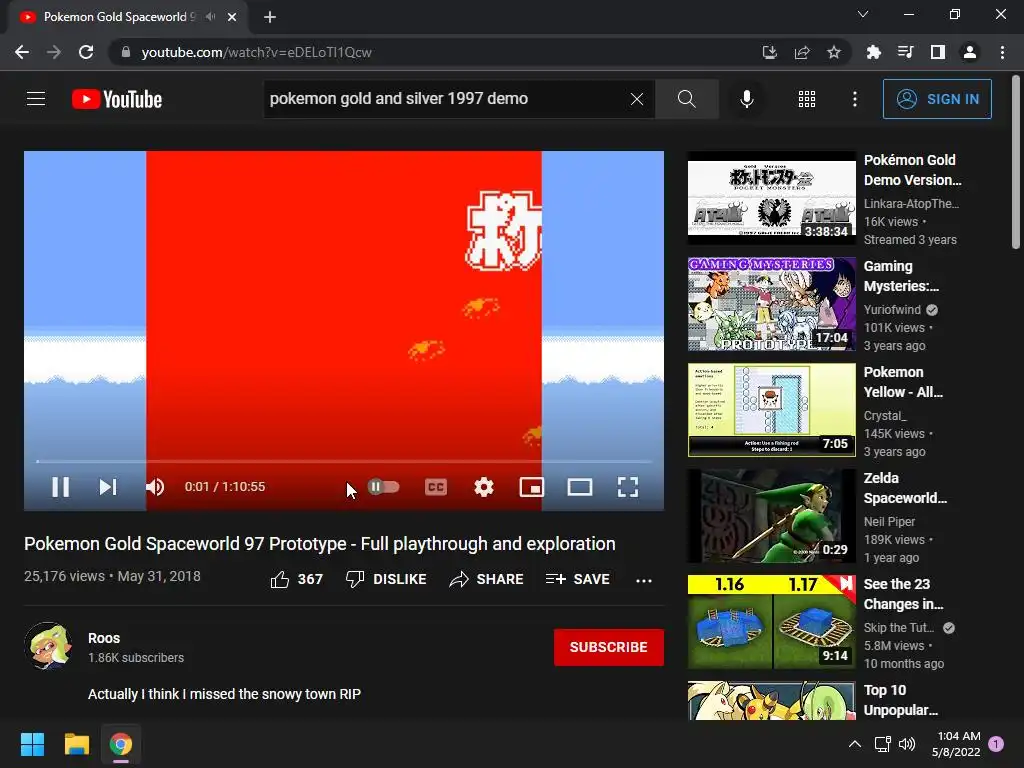Switch to theater mode icon

[580, 487]
